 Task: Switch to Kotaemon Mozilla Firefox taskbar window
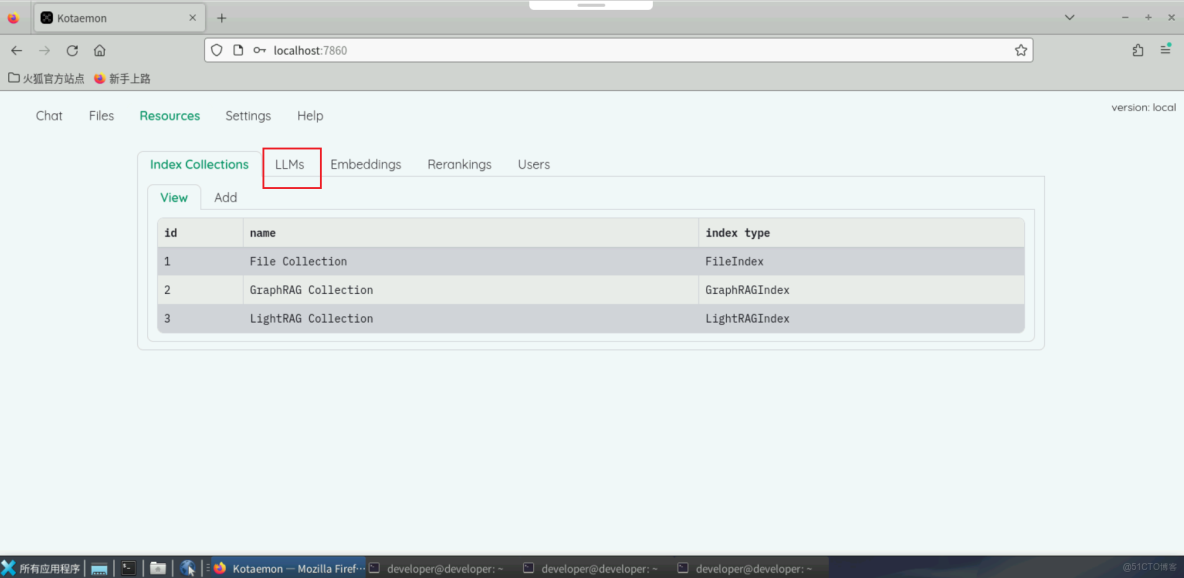click(289, 568)
